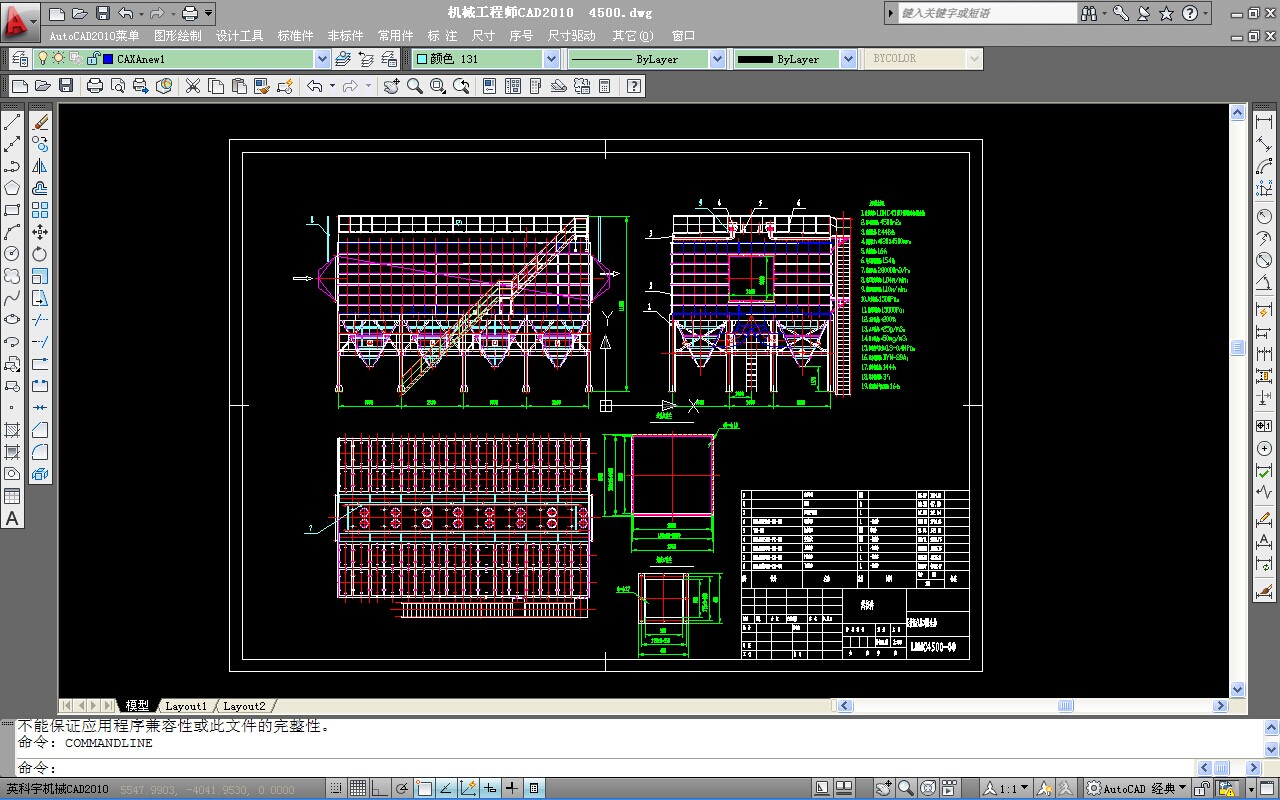1280x800 pixels.
Task: Click the Multiline Text tool
Action: pos(12,518)
